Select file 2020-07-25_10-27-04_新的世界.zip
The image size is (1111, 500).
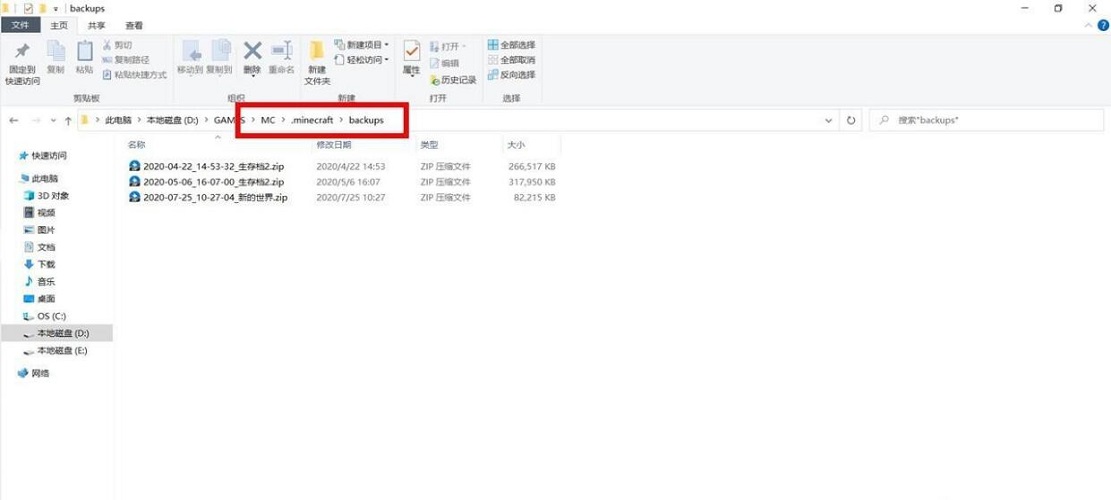point(208,198)
